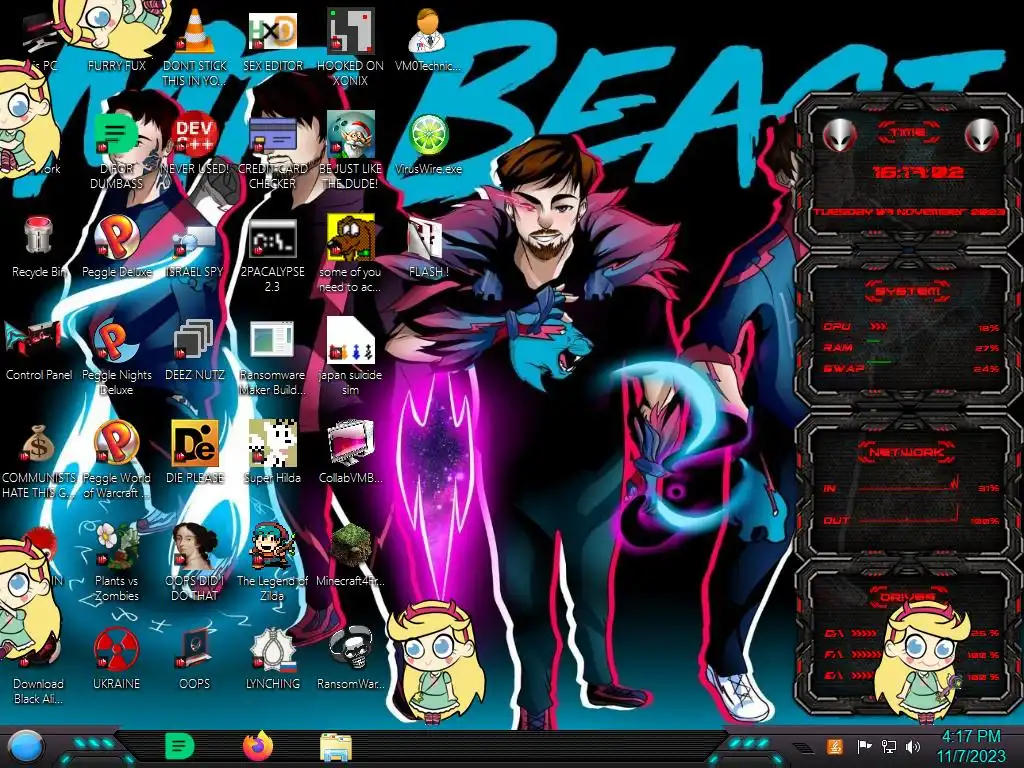
Task: Open Ransomware Maker Build... shortcut
Action: coord(273,340)
